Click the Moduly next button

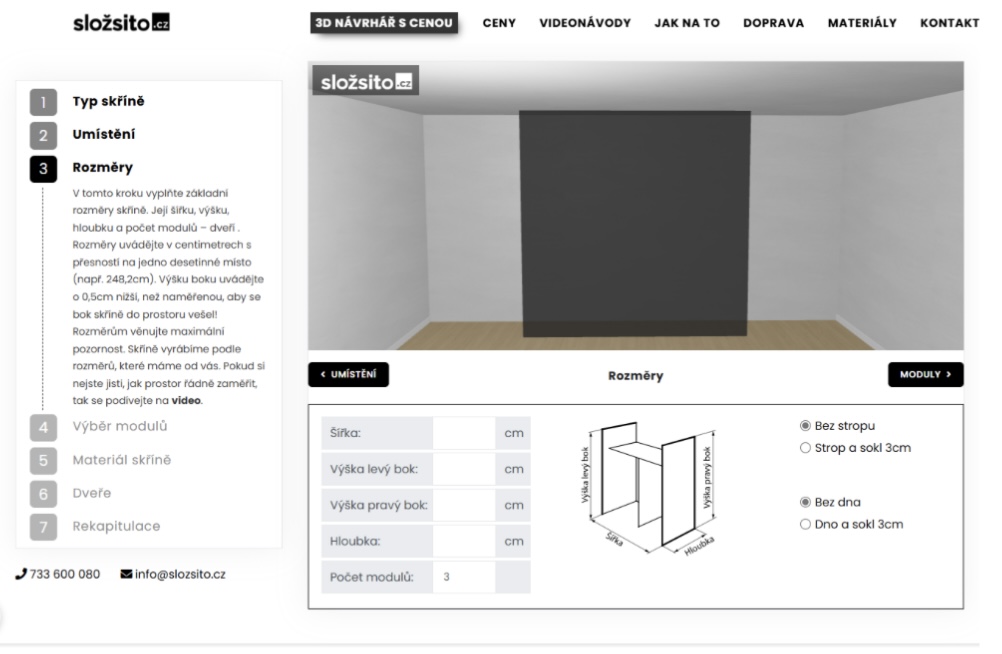tap(925, 375)
